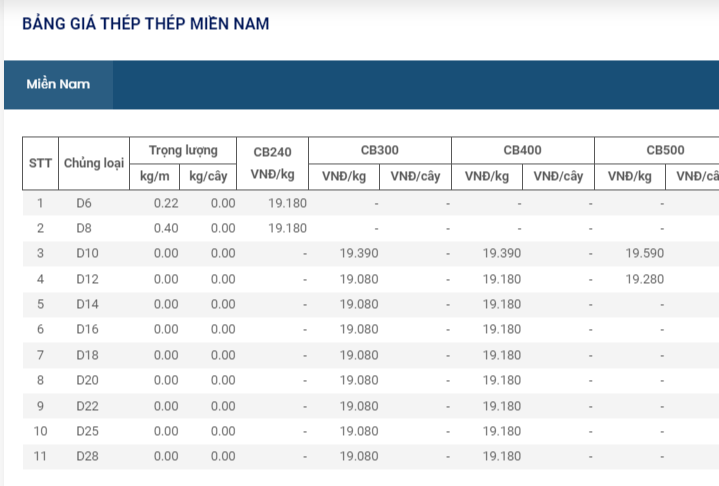Click the 19.280 price in row D12

[644, 279]
